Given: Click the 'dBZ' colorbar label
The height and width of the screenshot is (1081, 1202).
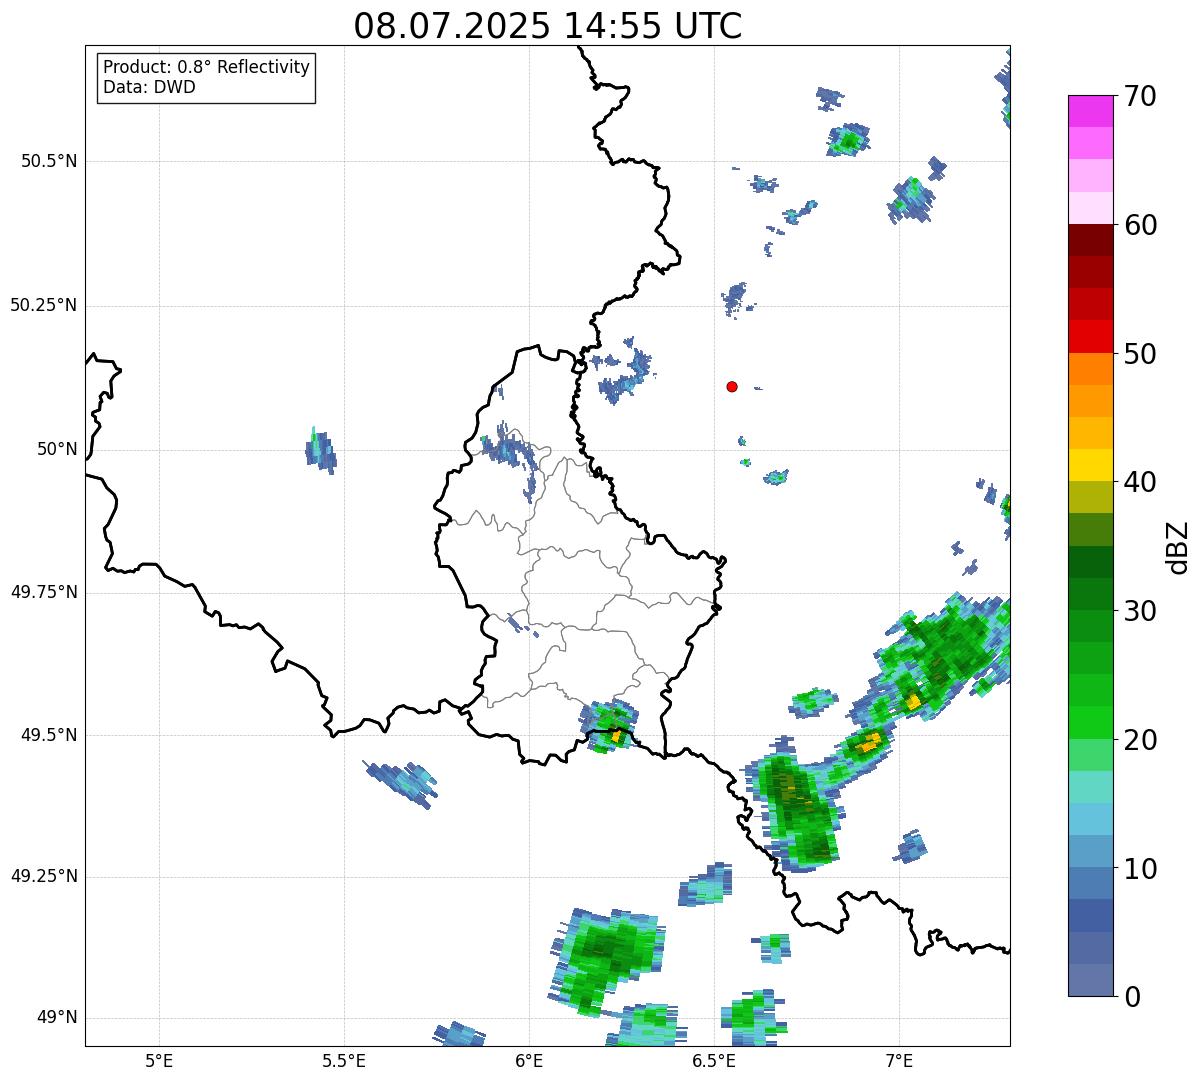Looking at the screenshot, I should coord(1178,547).
